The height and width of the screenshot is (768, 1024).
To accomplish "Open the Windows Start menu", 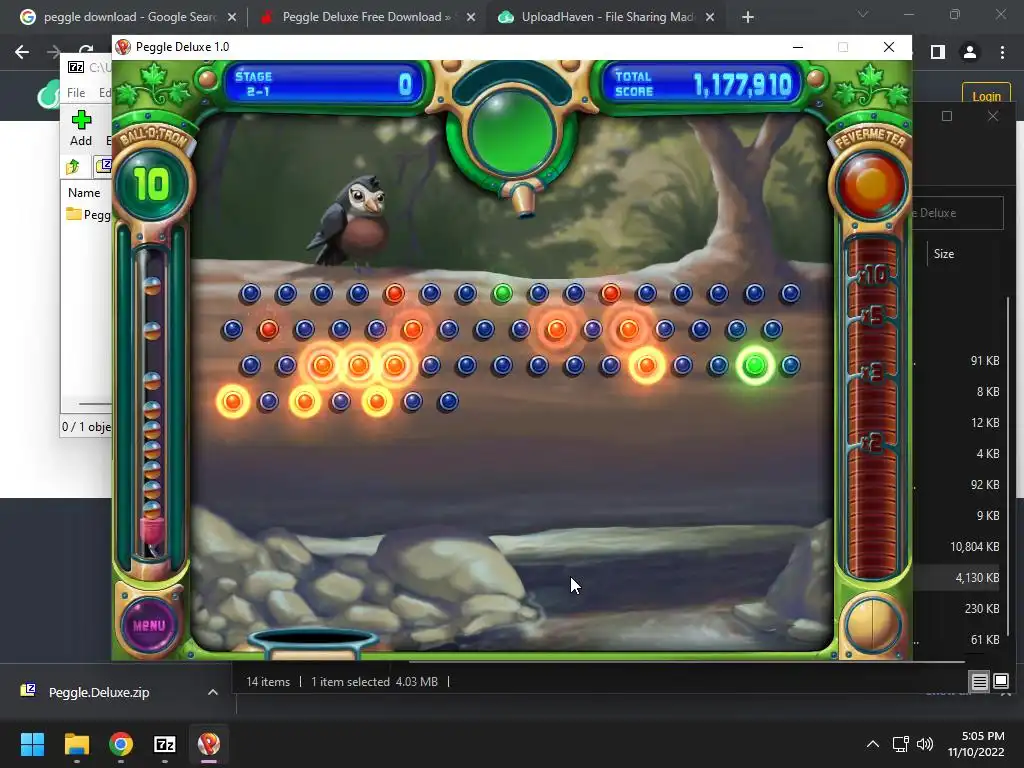I will pyautogui.click(x=32, y=744).
